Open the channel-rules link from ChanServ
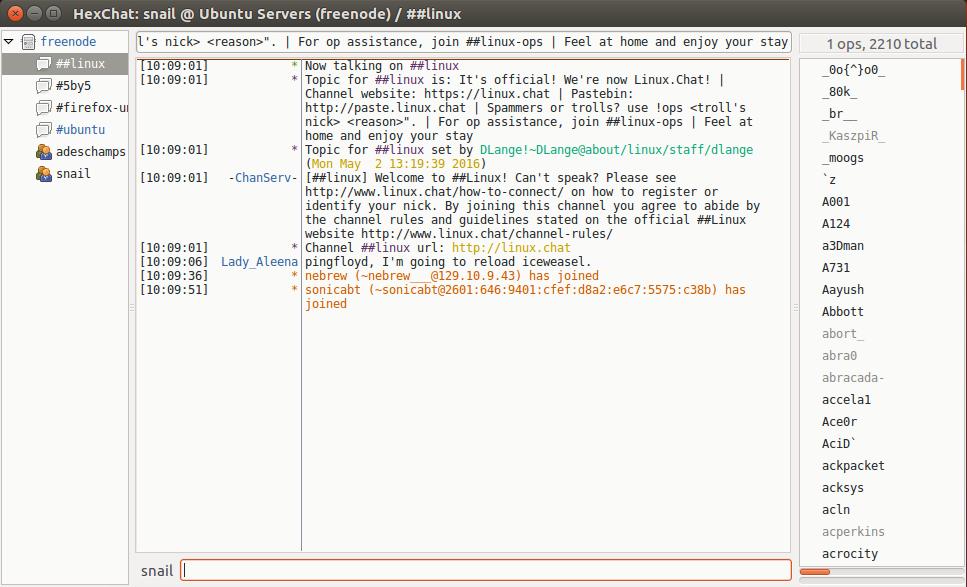967x587 pixels. [487, 234]
